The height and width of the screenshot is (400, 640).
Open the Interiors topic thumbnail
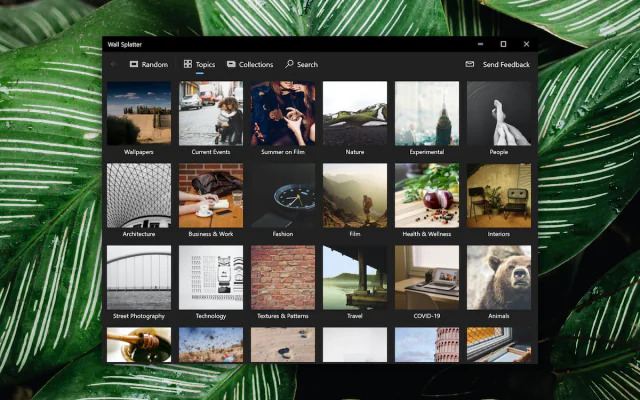pyautogui.click(x=499, y=196)
